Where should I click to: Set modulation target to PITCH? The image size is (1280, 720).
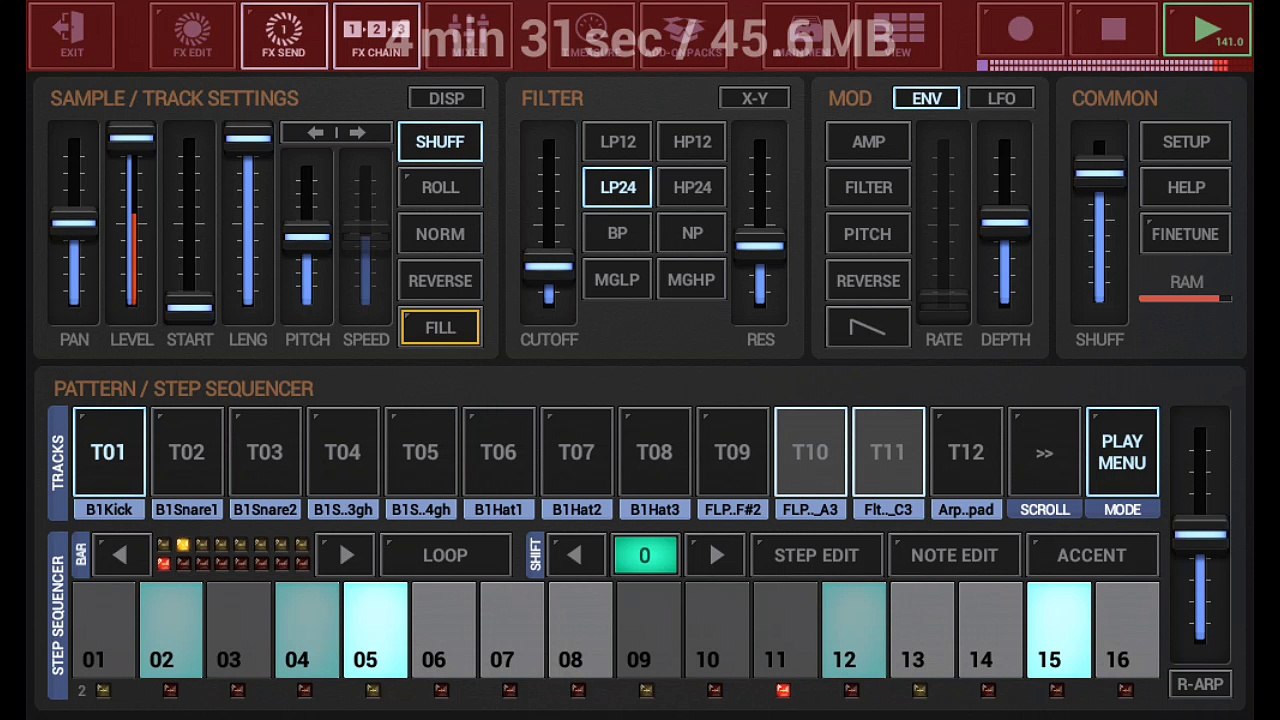coord(867,234)
